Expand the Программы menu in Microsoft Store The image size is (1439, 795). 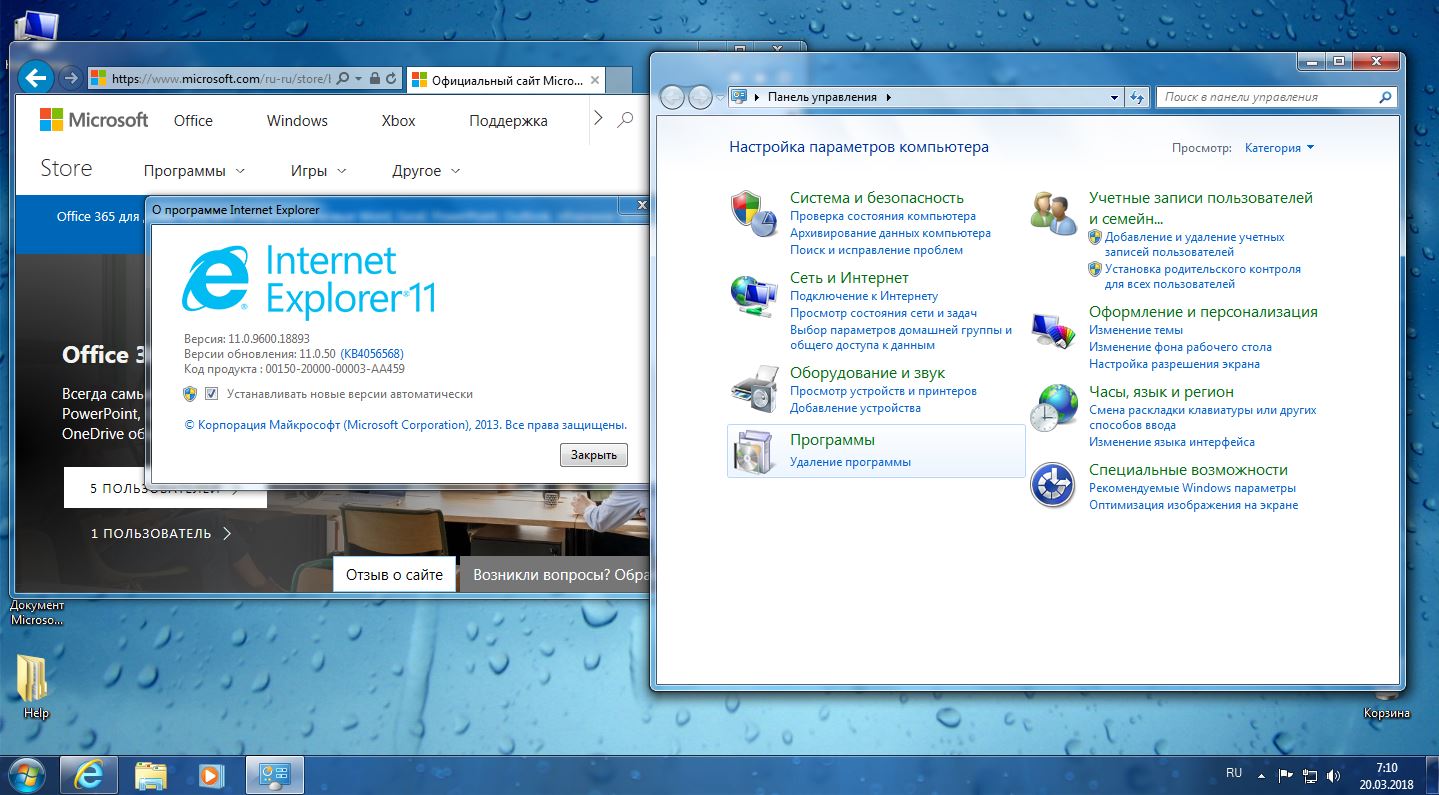(194, 171)
